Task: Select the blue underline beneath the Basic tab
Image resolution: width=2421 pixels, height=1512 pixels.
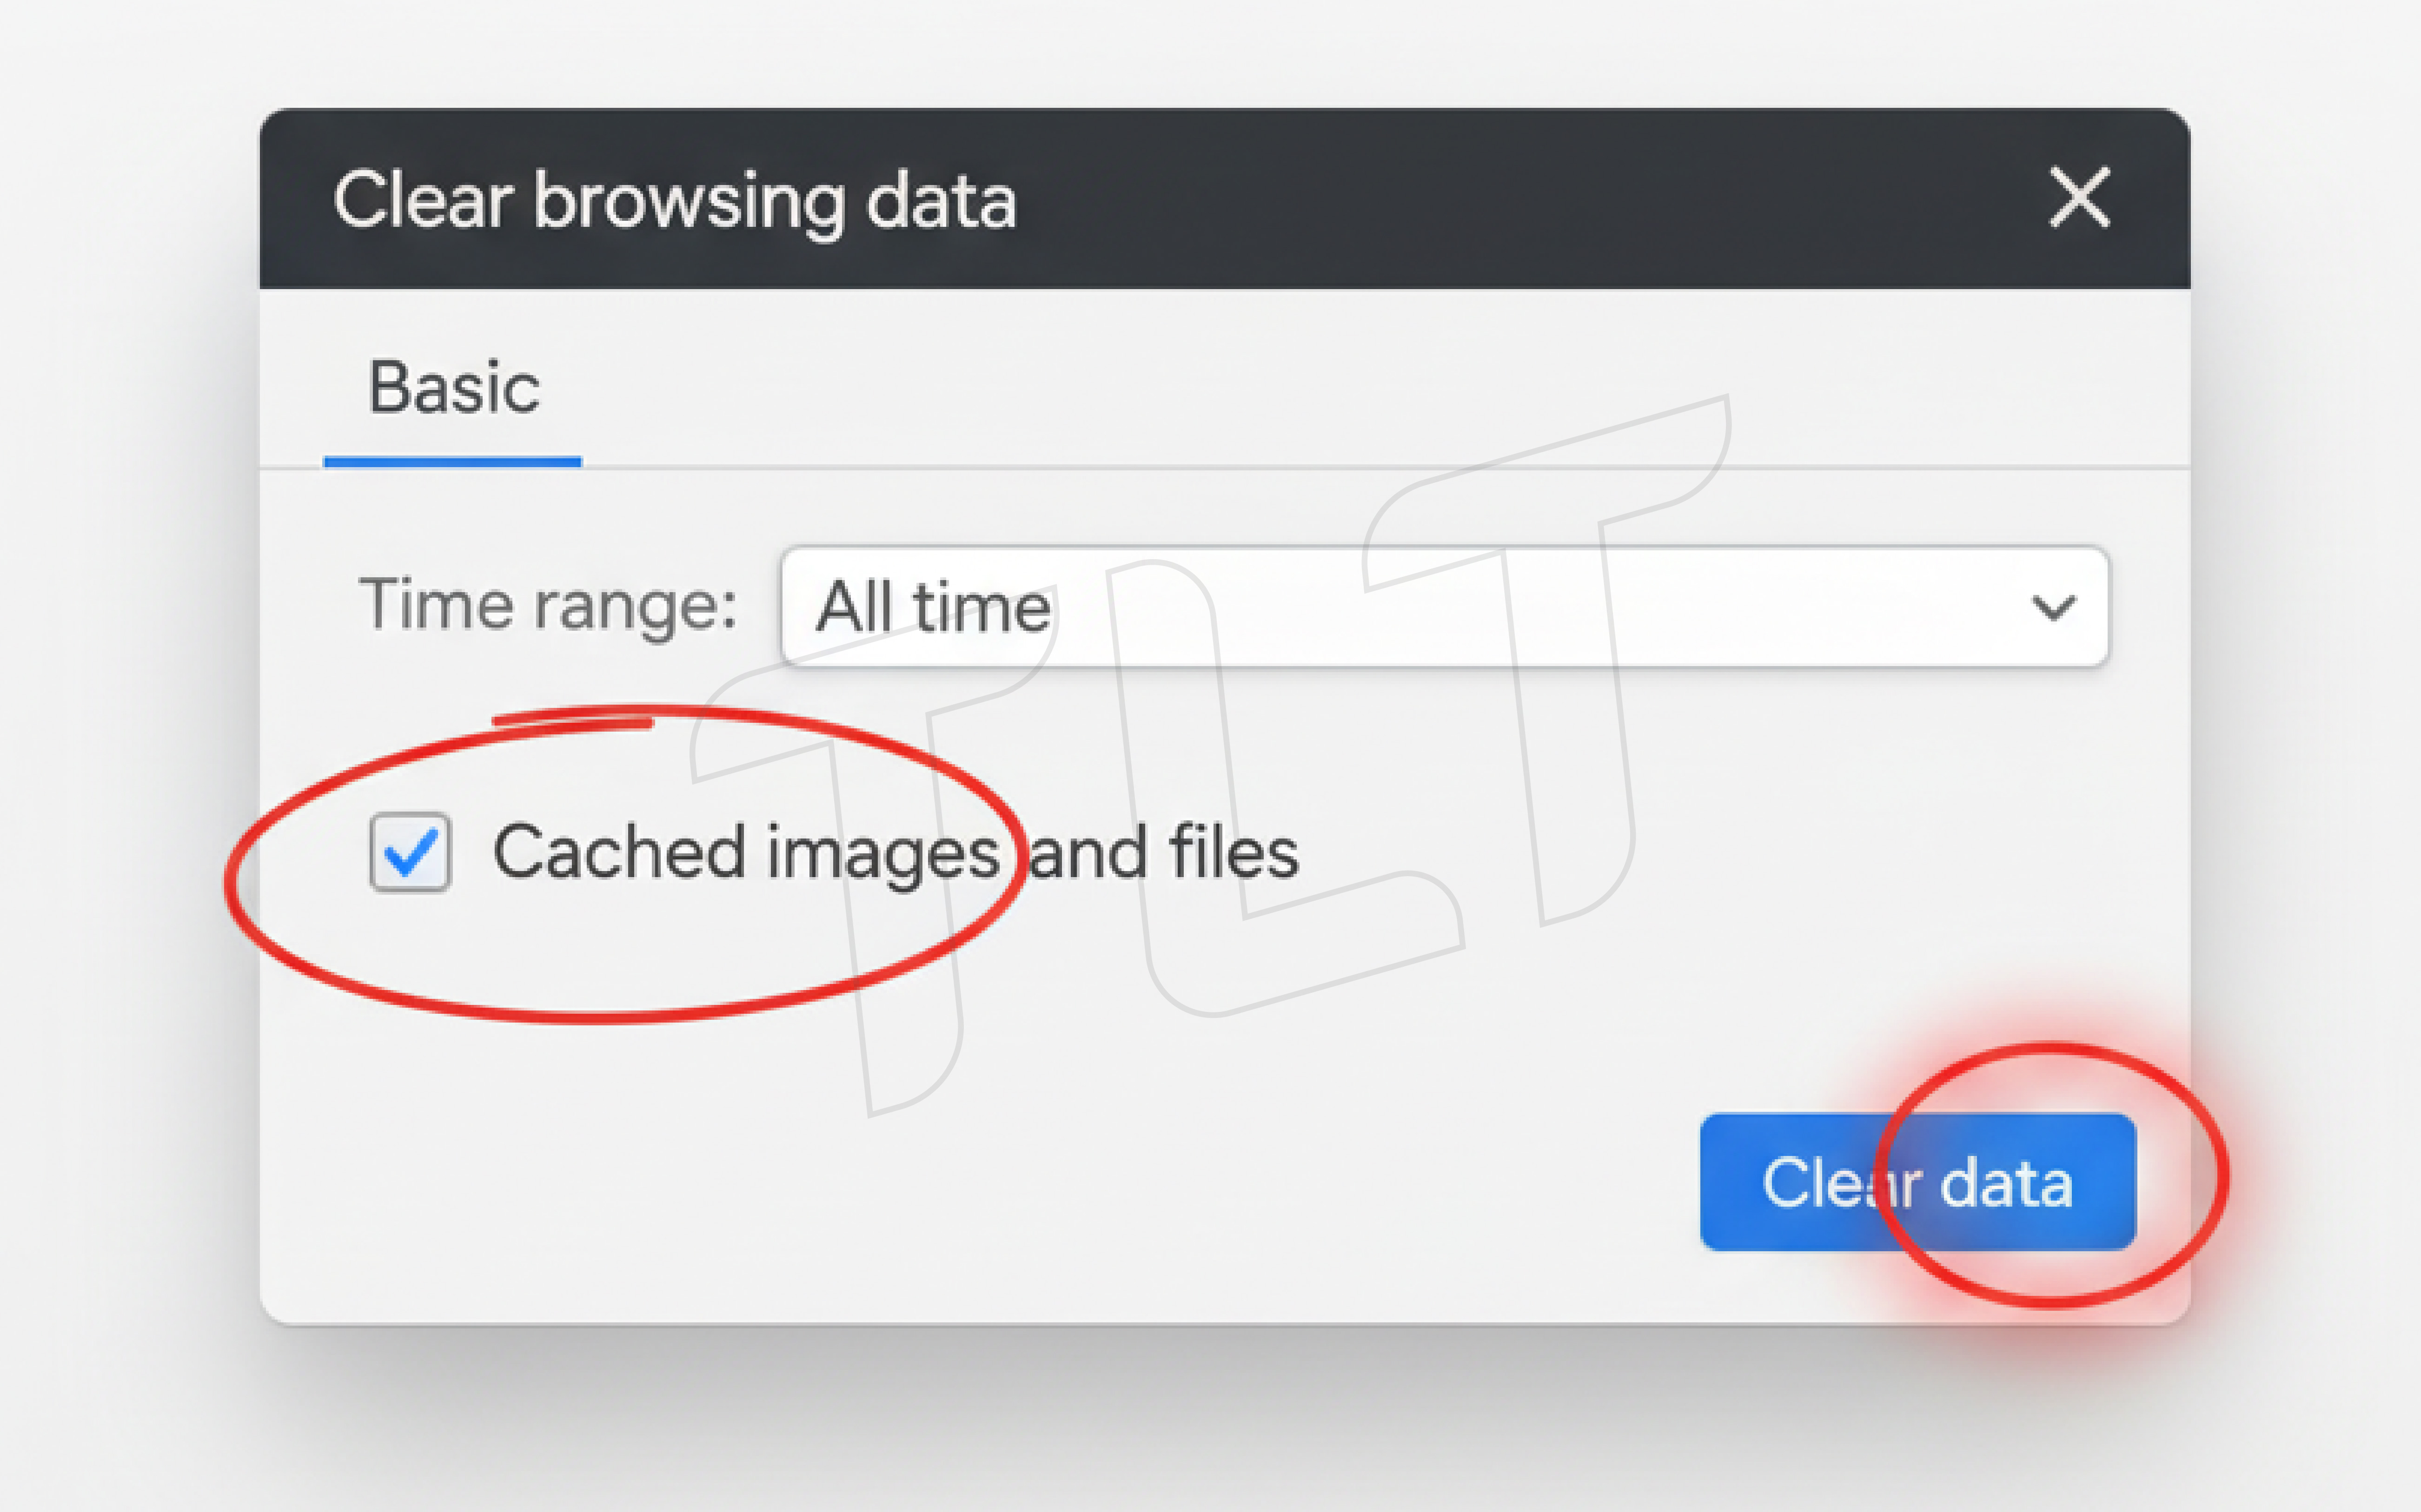Action: click(452, 461)
